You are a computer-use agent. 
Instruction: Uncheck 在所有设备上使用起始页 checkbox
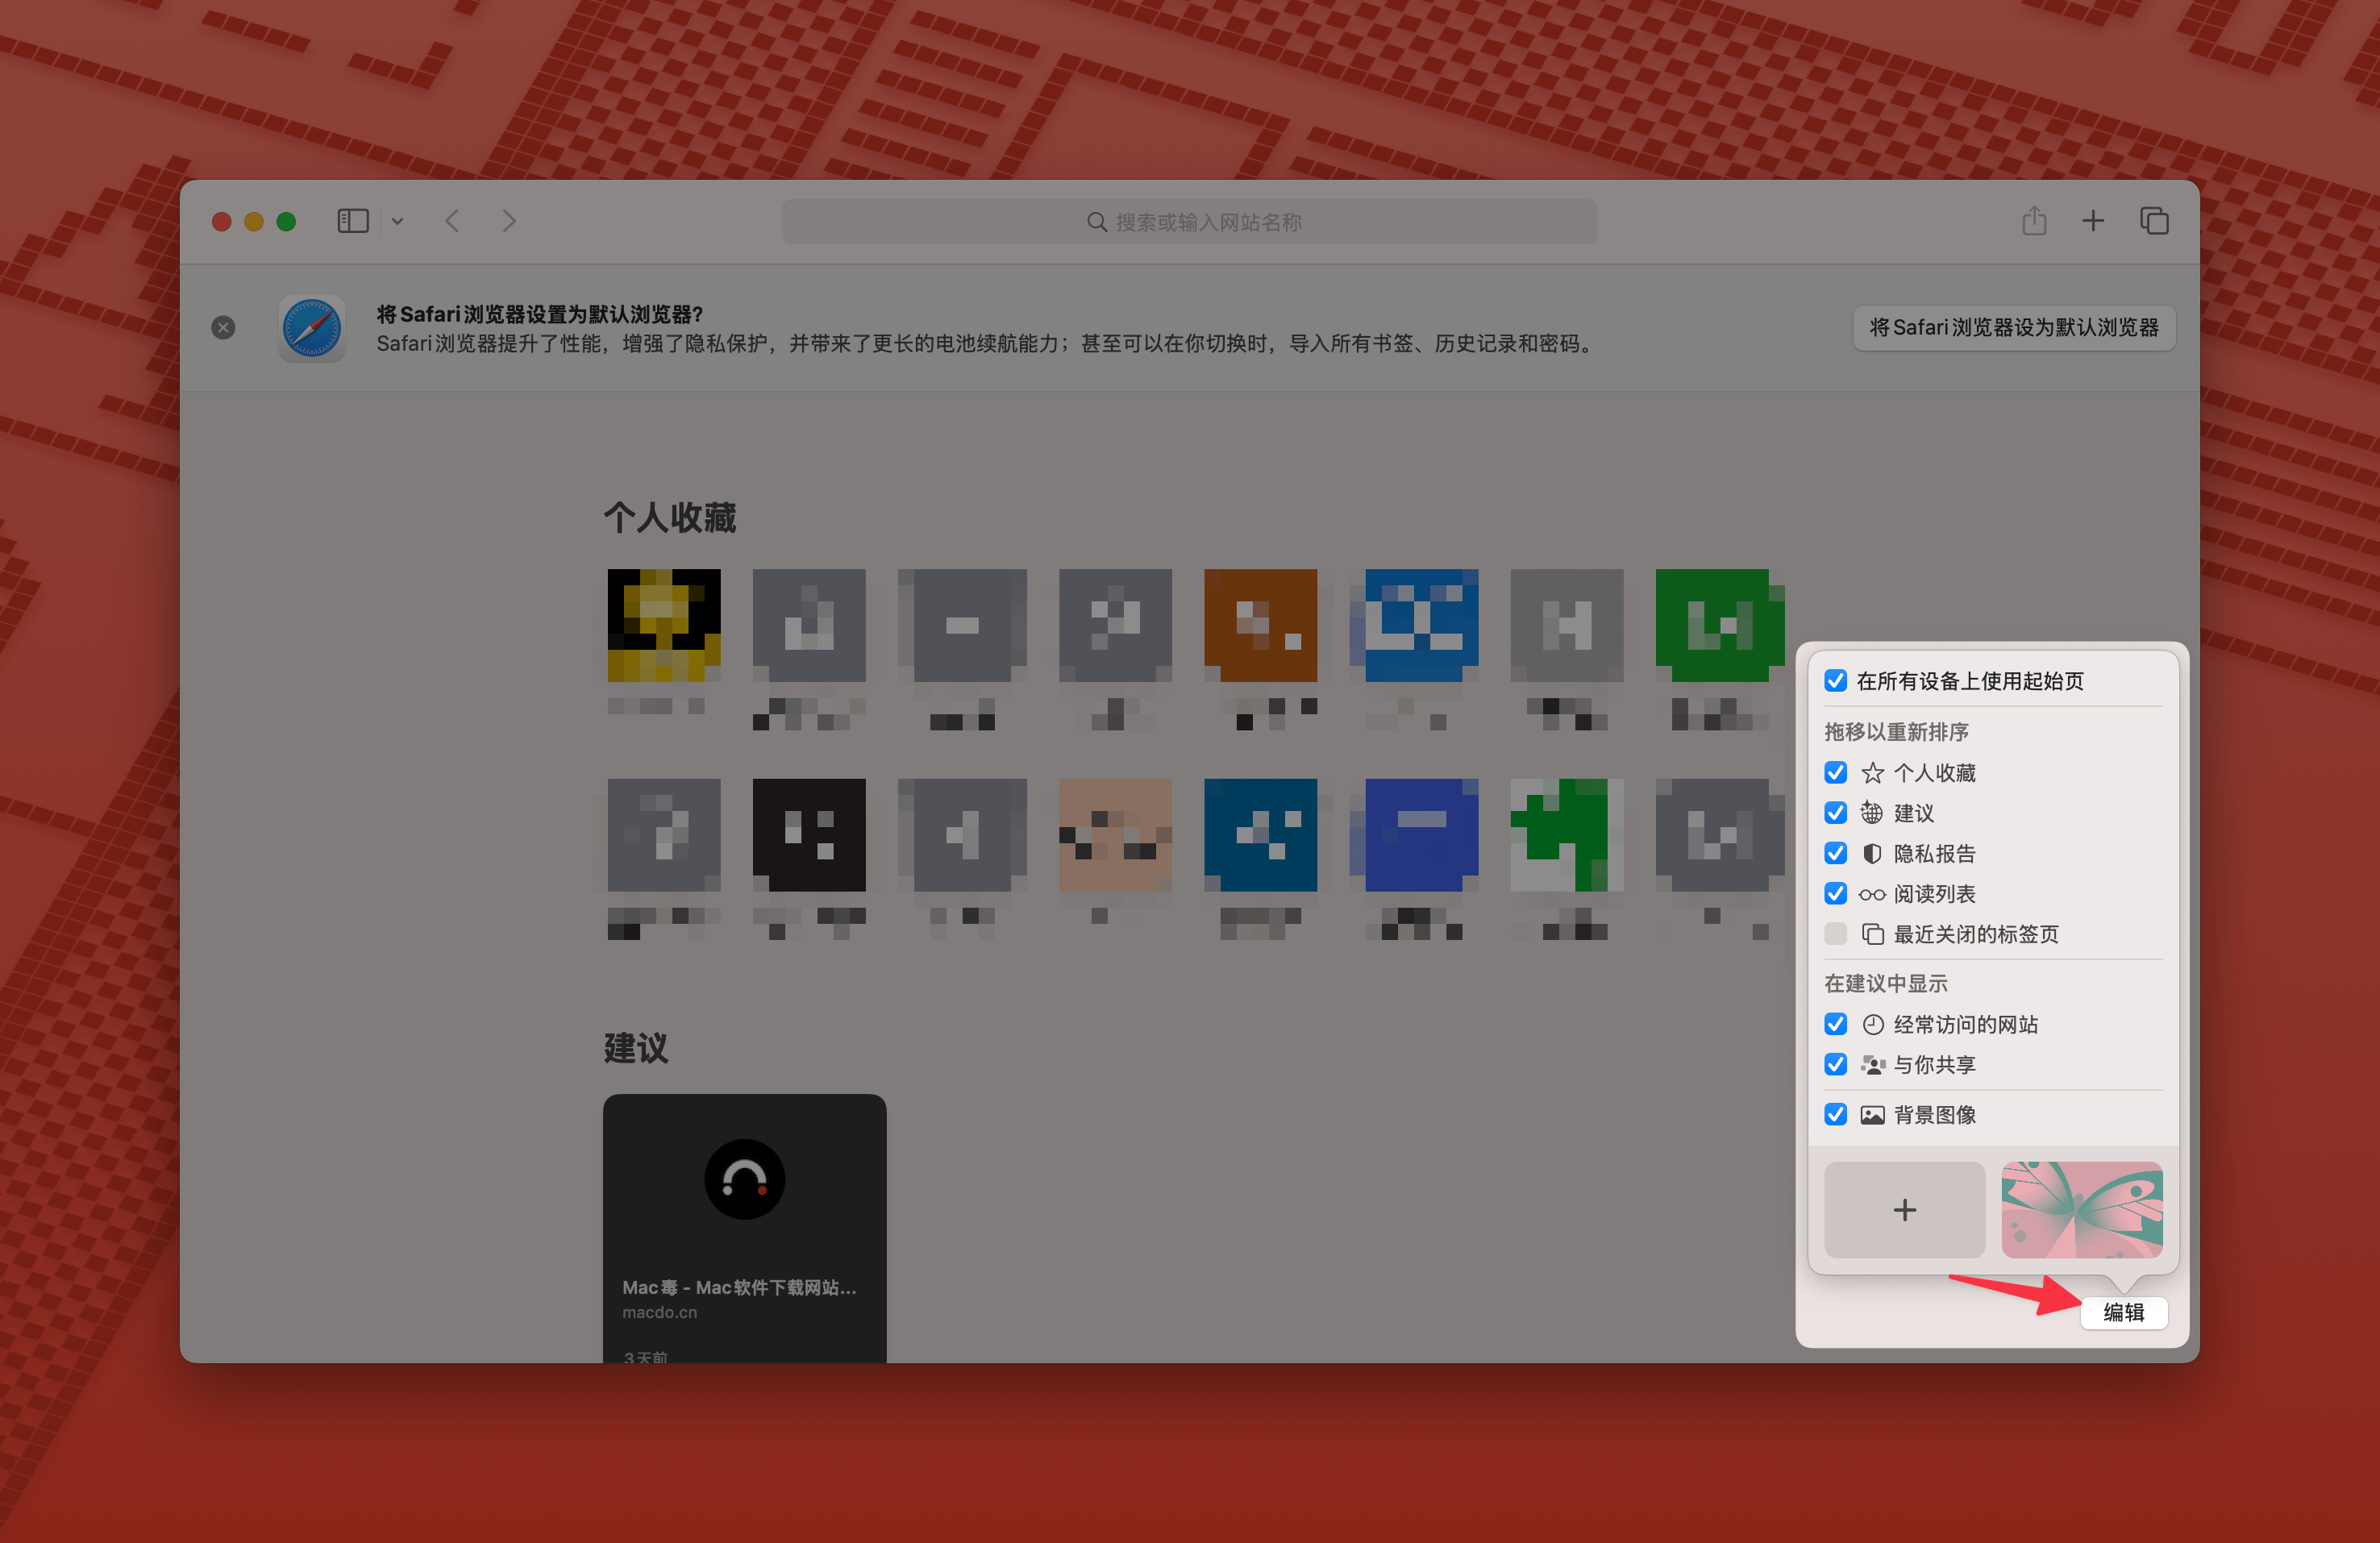pos(1835,681)
